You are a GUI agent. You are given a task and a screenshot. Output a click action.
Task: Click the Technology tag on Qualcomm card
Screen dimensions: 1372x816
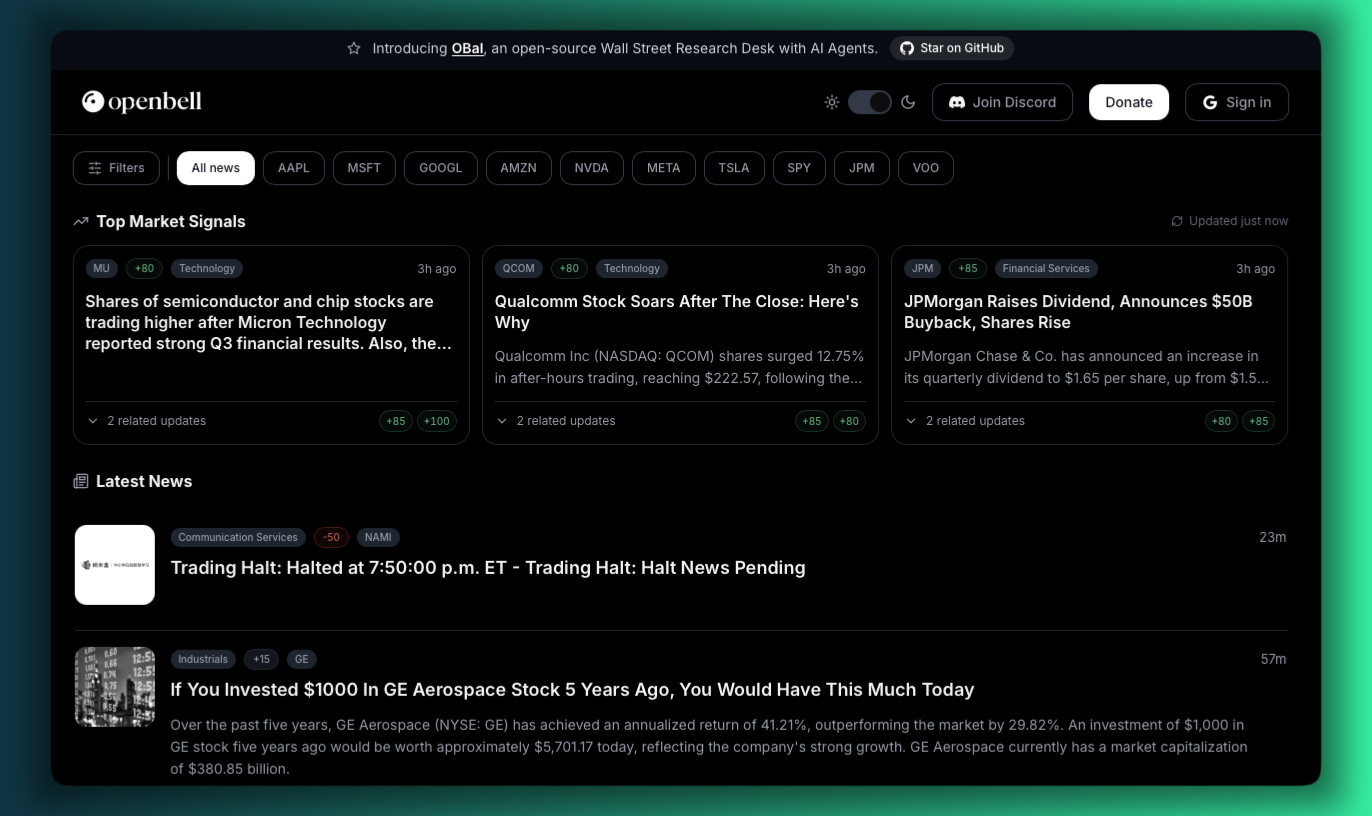(x=632, y=268)
